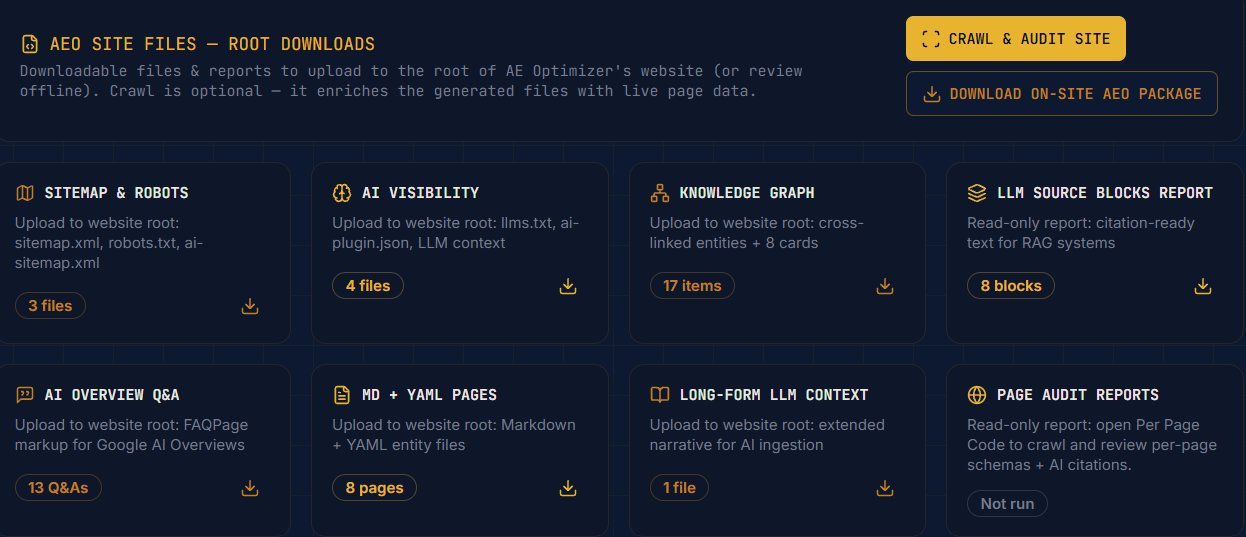Download the AI Visibility files
Image resolution: width=1246 pixels, height=537 pixels.
pyautogui.click(x=568, y=286)
